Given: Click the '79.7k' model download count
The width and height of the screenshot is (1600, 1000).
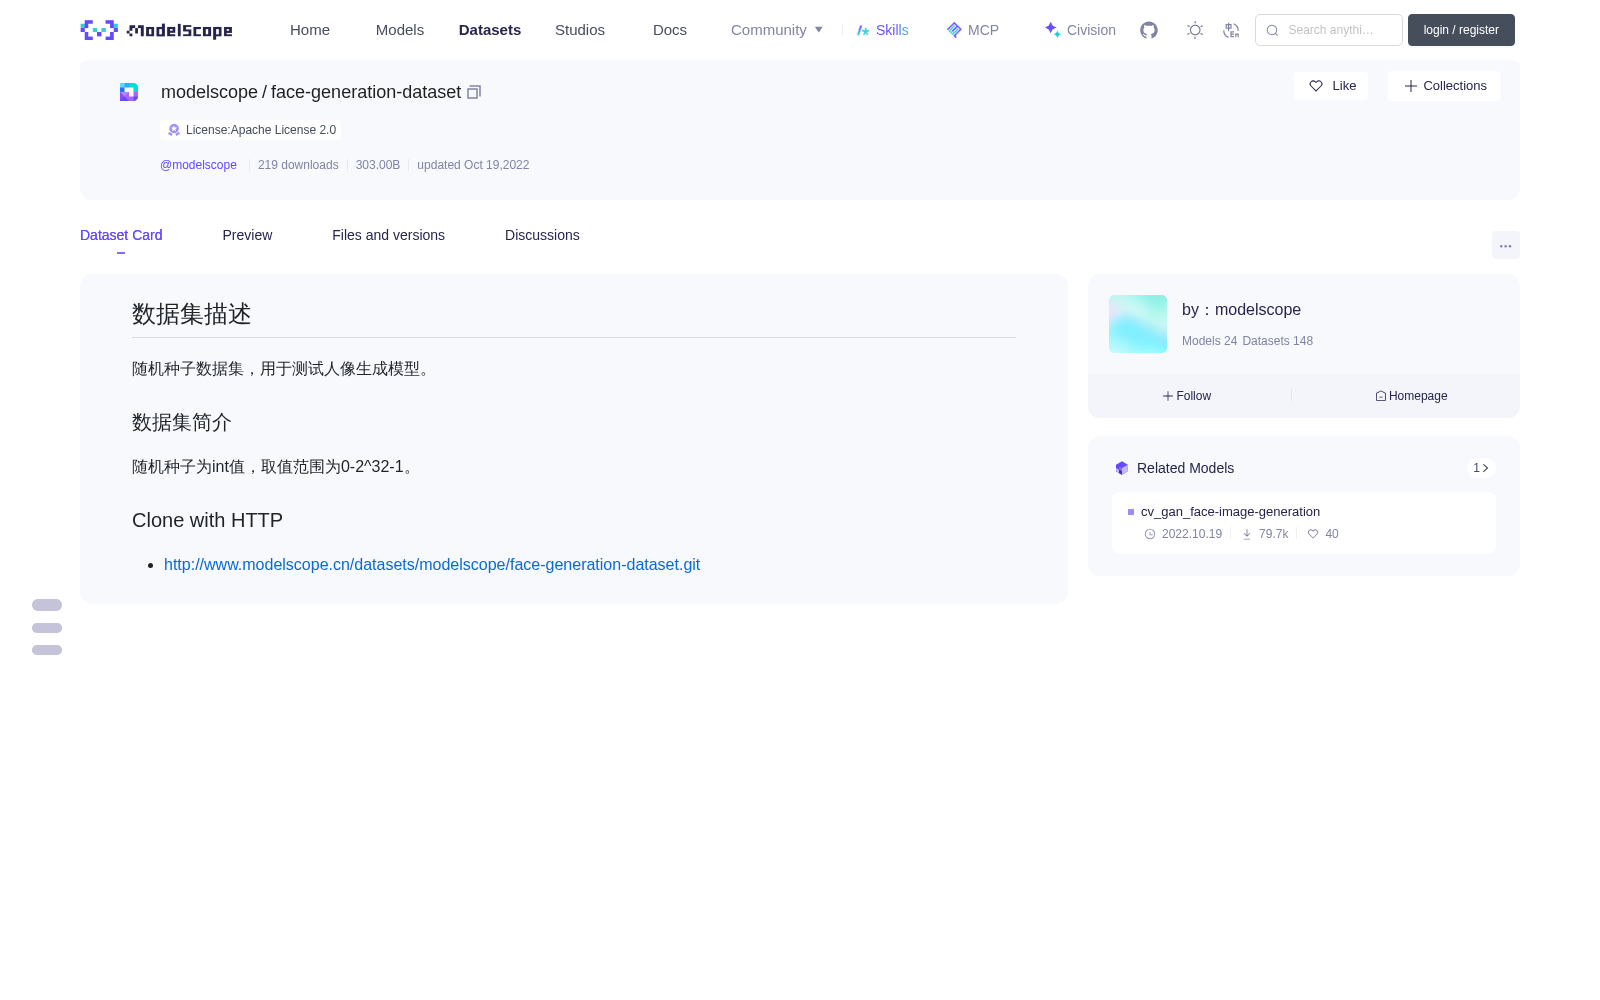Looking at the screenshot, I should (x=1273, y=534).
